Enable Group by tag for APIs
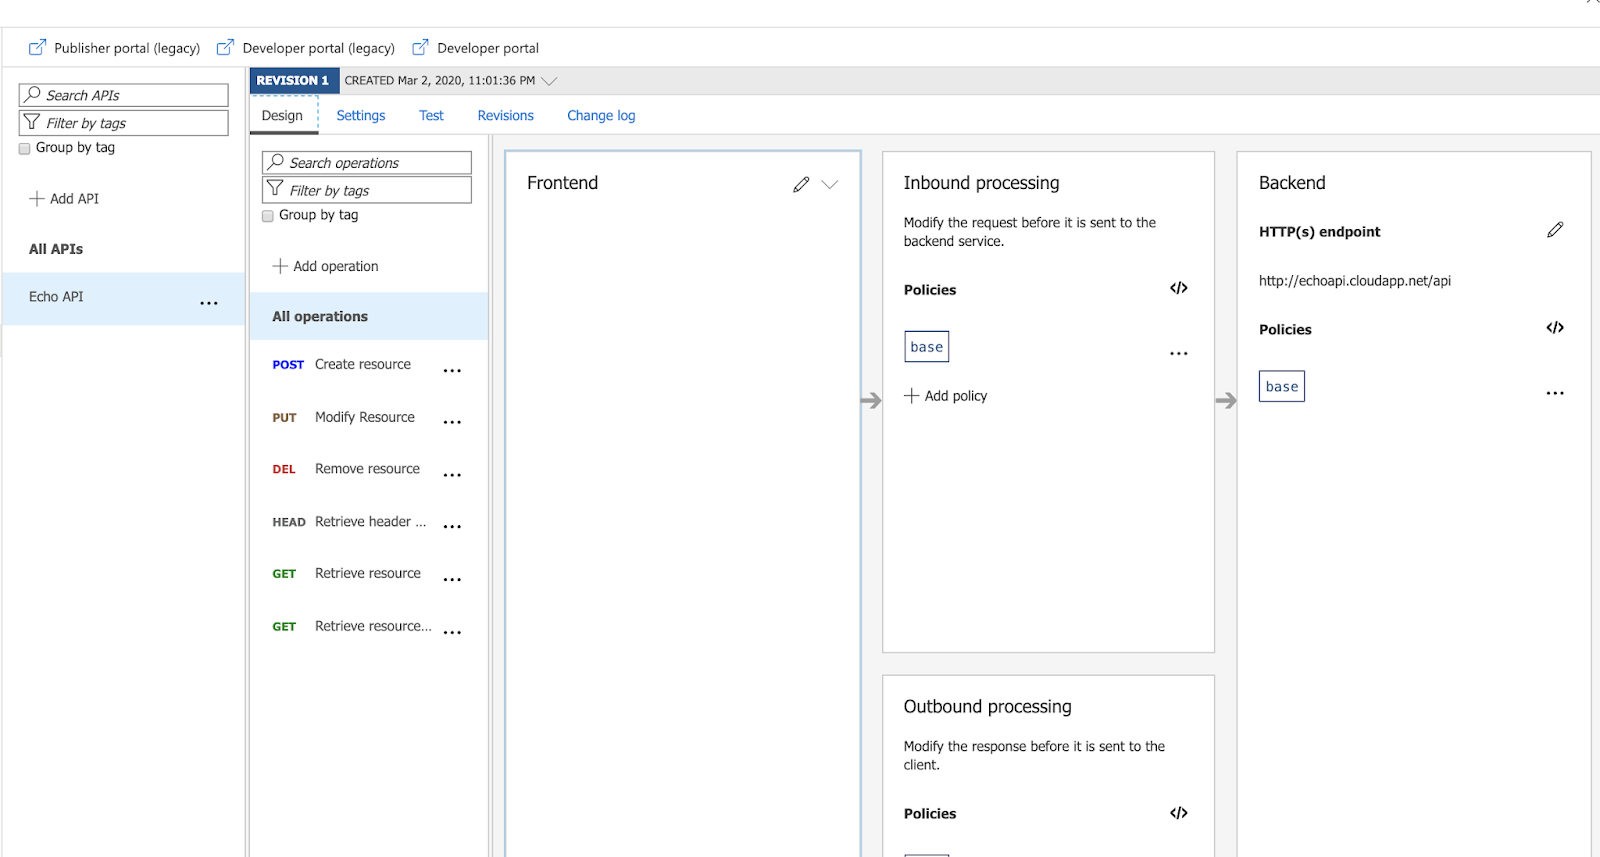Viewport: 1600px width, 857px height. pyautogui.click(x=25, y=149)
